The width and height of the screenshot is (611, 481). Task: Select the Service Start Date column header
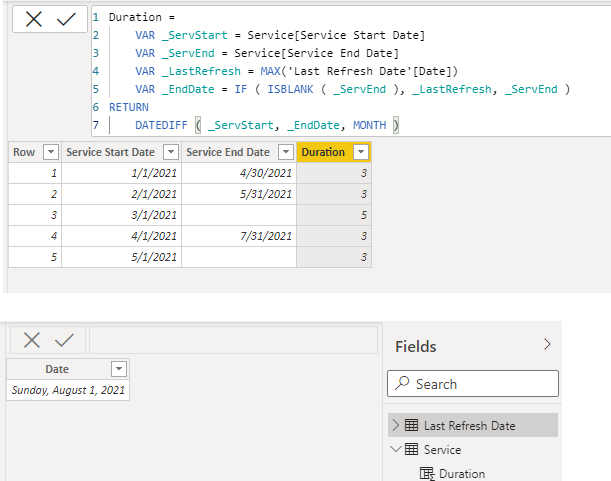coord(110,152)
